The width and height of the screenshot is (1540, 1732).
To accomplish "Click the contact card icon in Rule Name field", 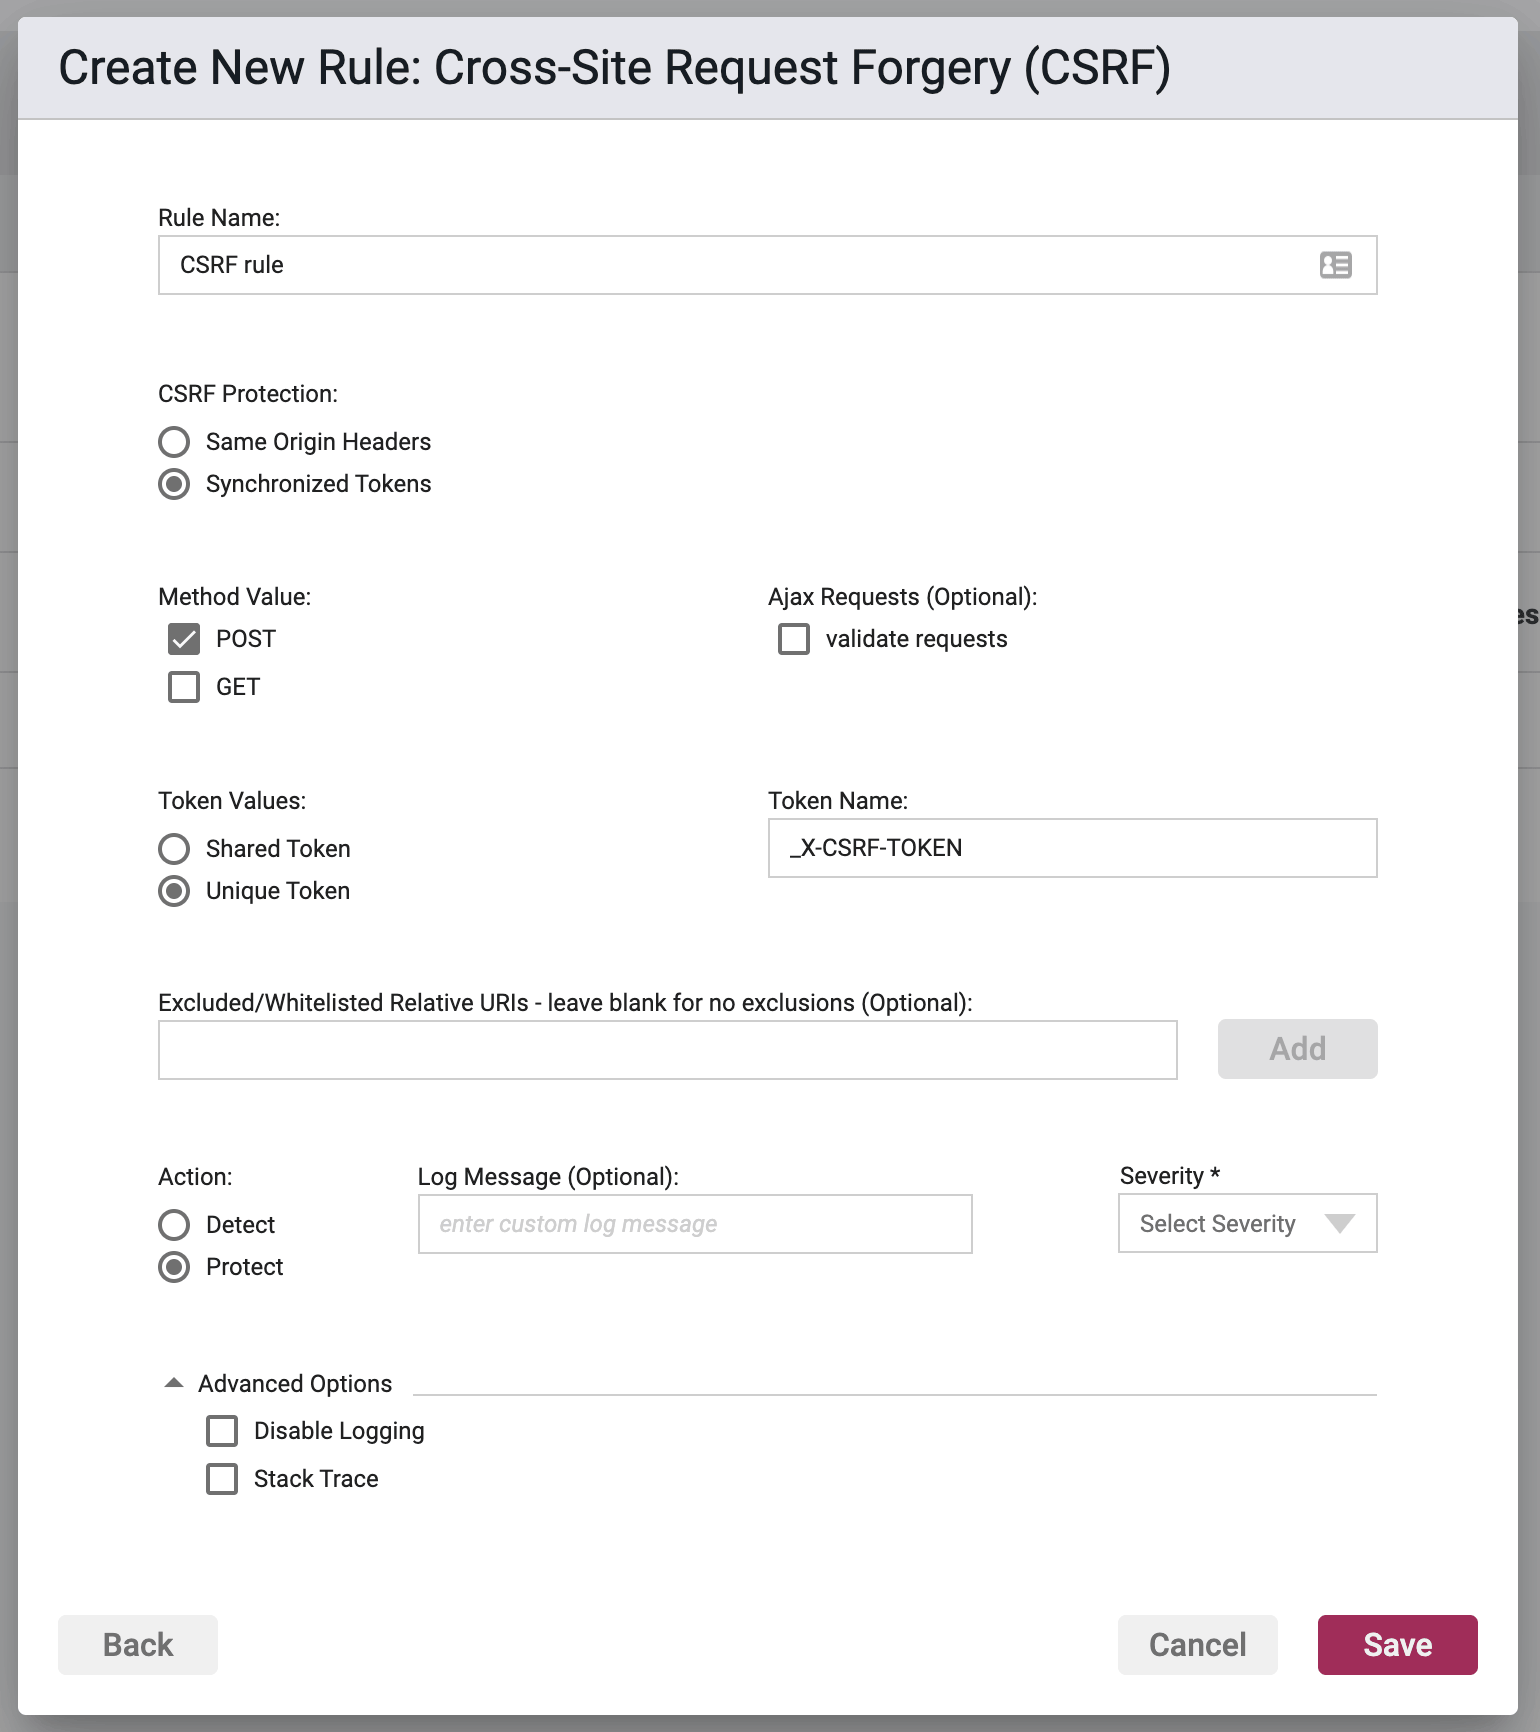I will tap(1335, 265).
